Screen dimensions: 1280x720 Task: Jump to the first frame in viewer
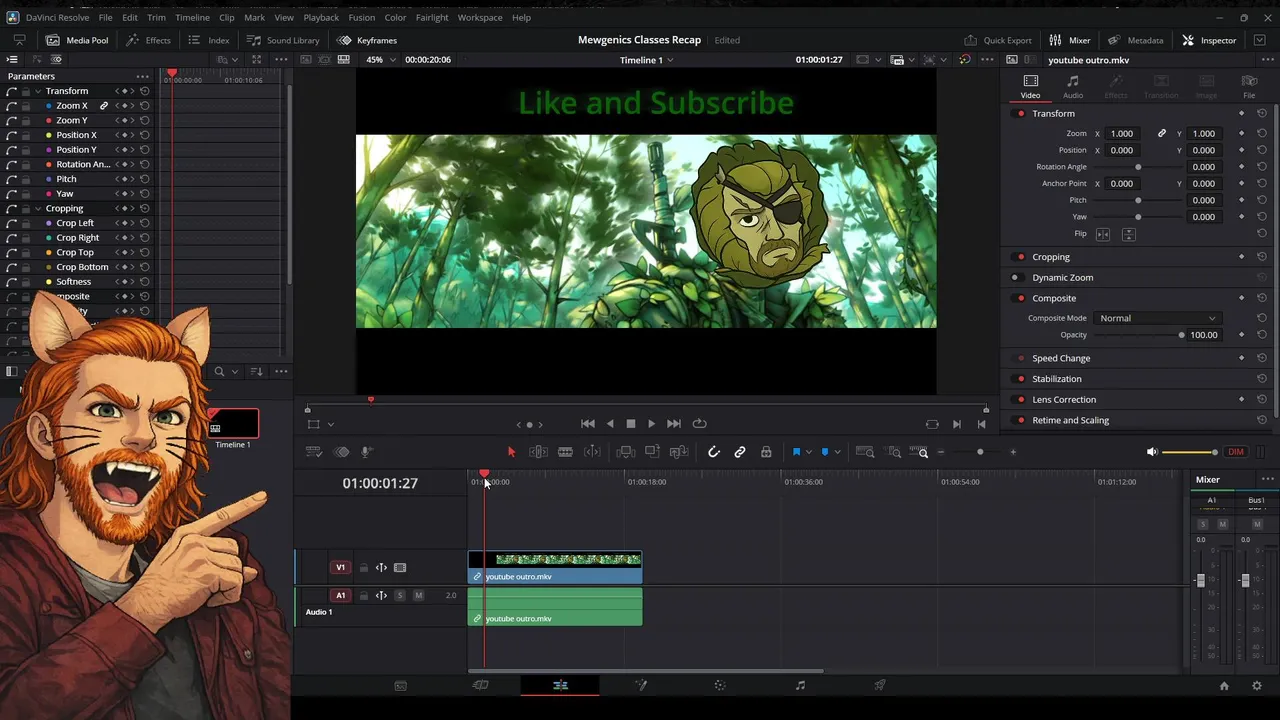coord(588,424)
